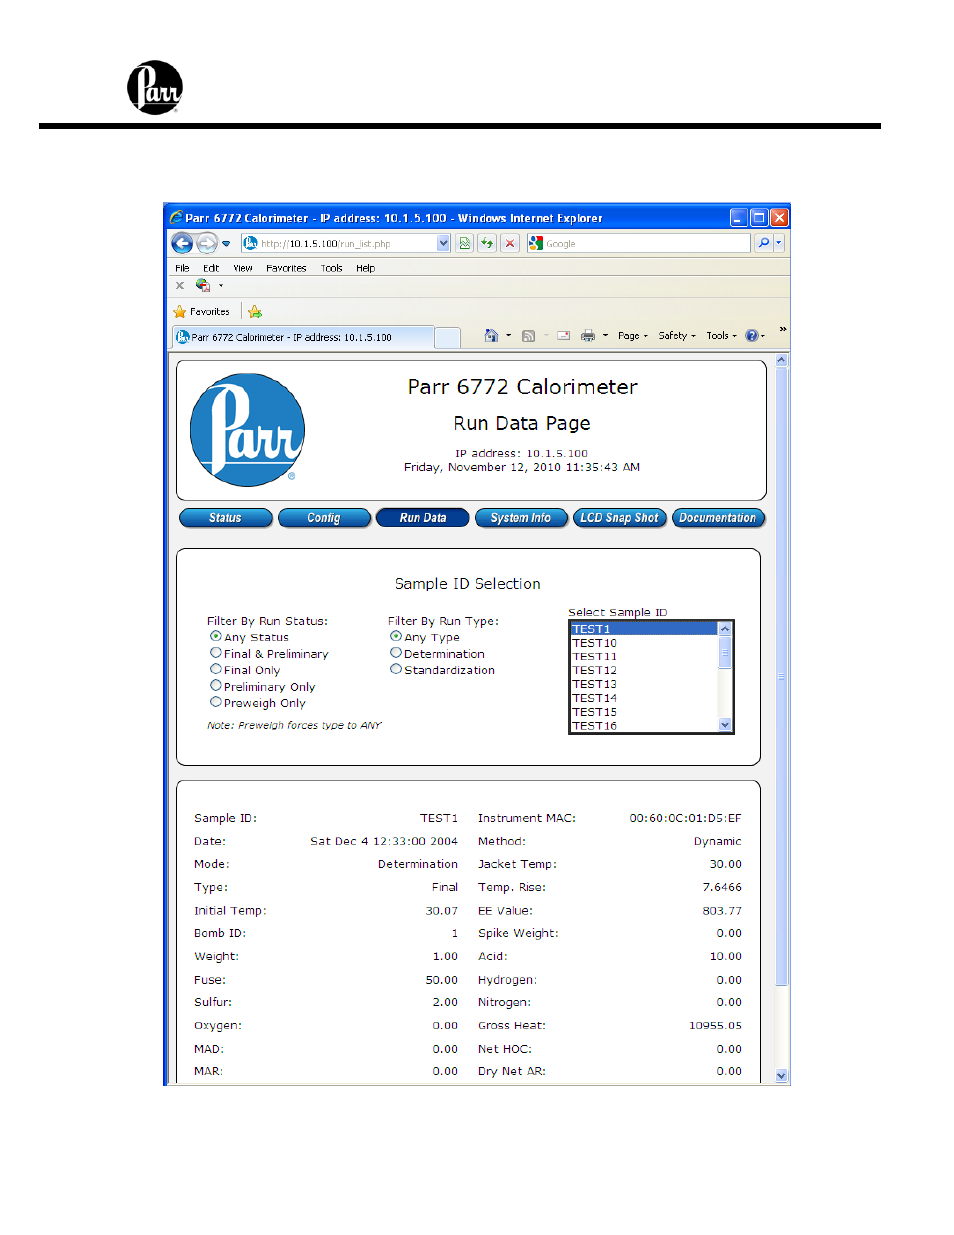
Task: Select TEST13 in sample ID list
Action: click(644, 685)
